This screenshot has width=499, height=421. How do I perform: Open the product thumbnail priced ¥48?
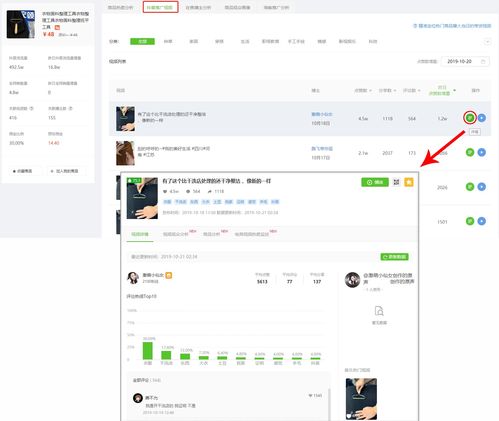pyautogui.click(x=21, y=24)
